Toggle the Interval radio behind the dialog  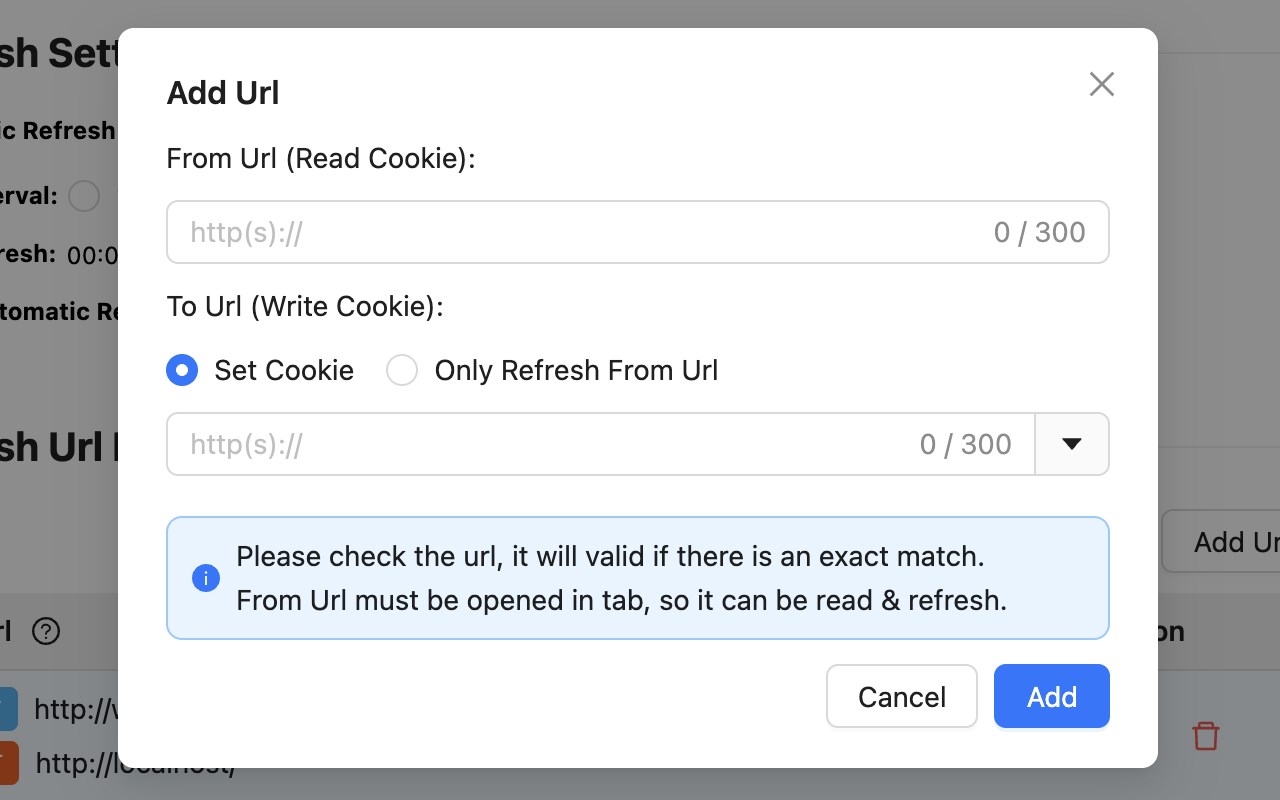[84, 196]
